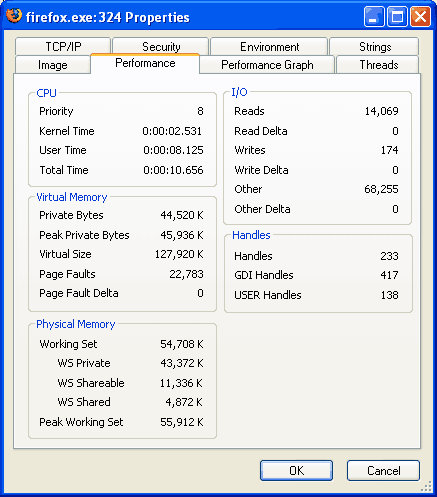This screenshot has height=497, width=437.
Task: Select Other value 68,255
Action: coord(381,189)
